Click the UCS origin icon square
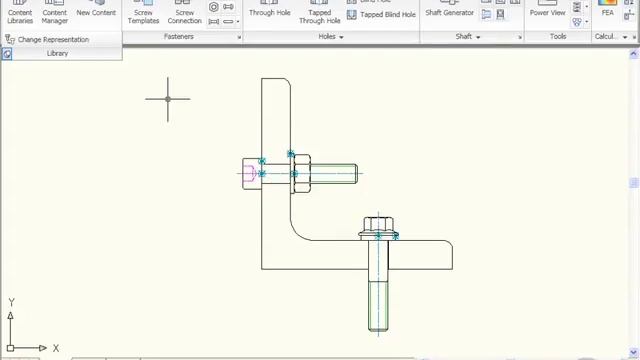Screen dimensions: 640x360 coord(10,348)
